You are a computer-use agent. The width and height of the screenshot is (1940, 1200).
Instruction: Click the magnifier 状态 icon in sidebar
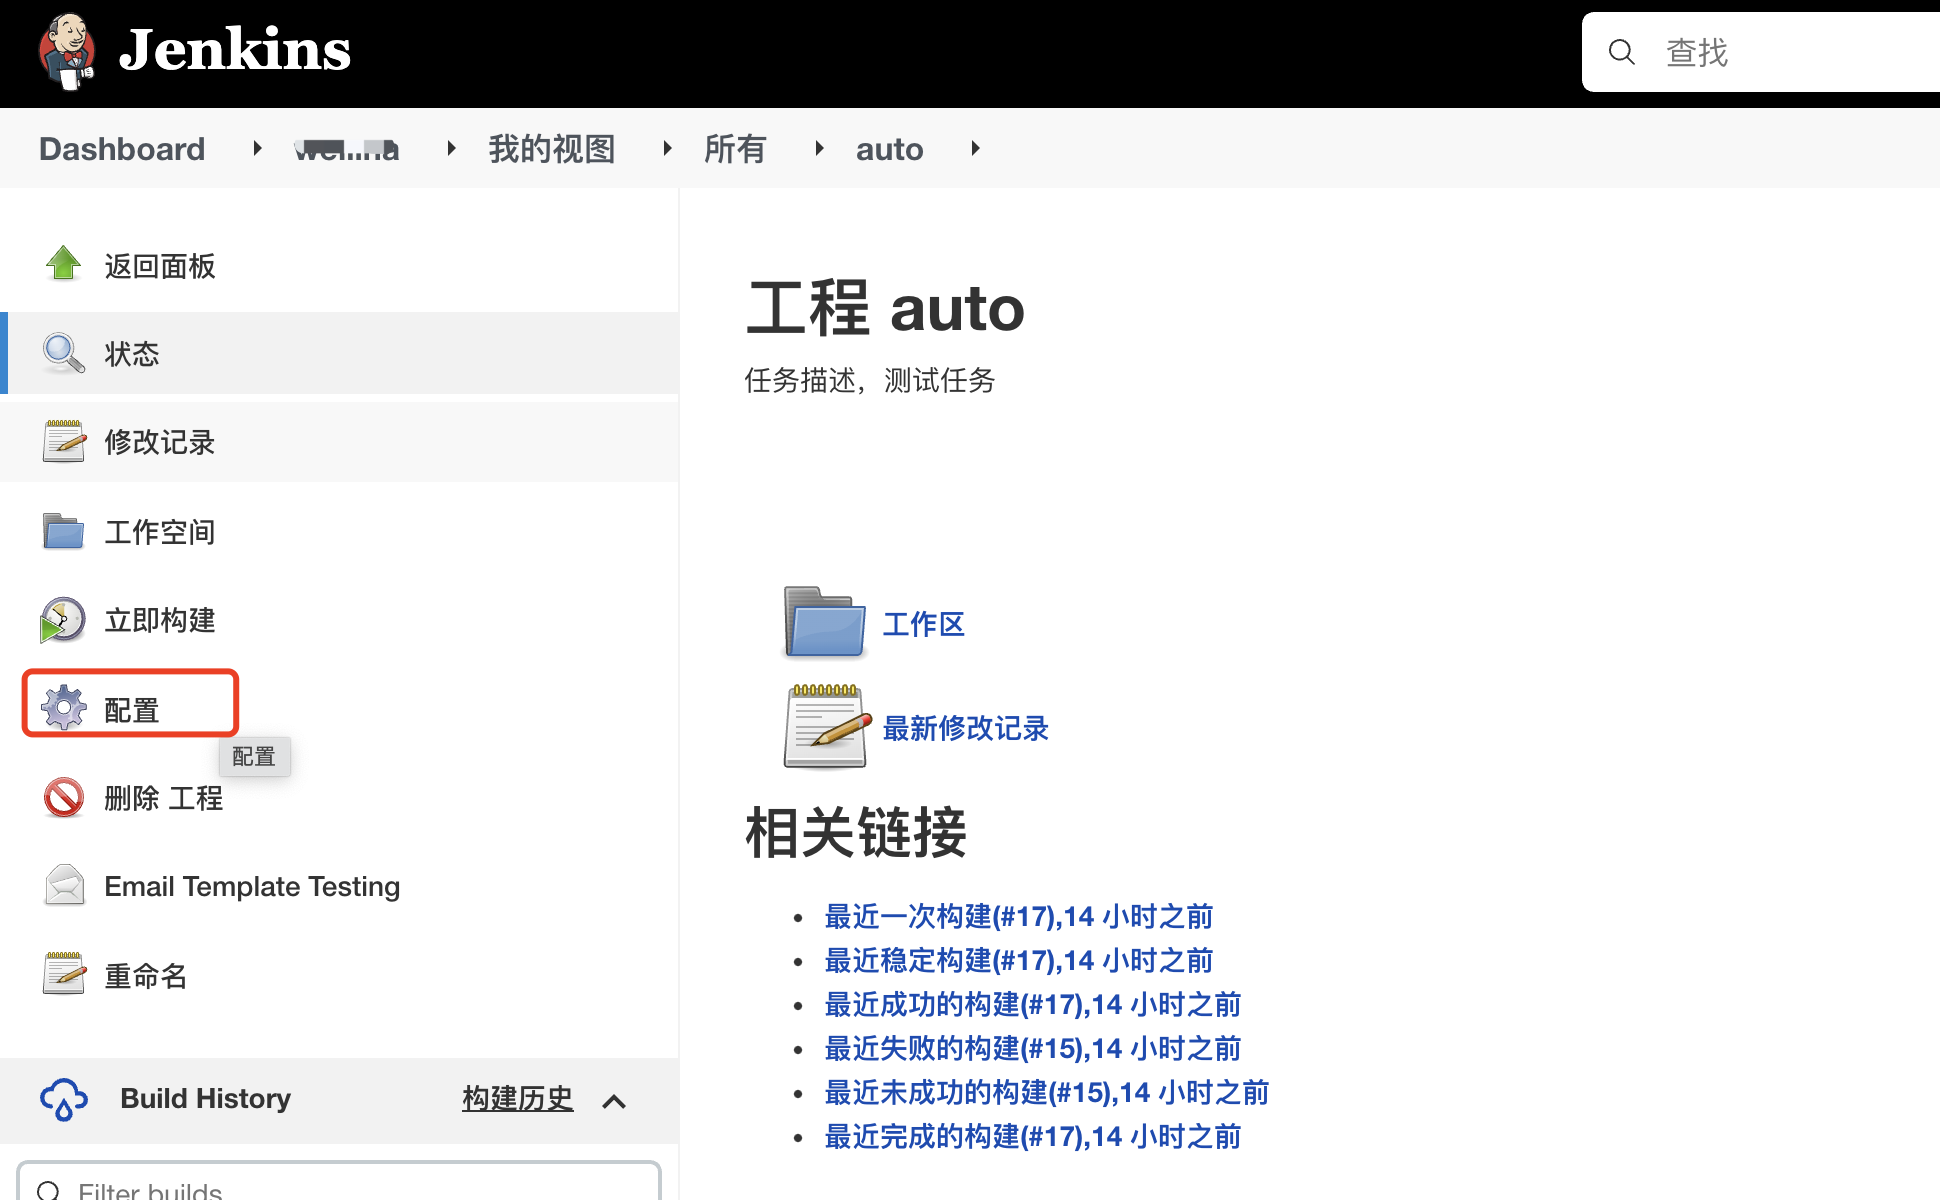63,353
